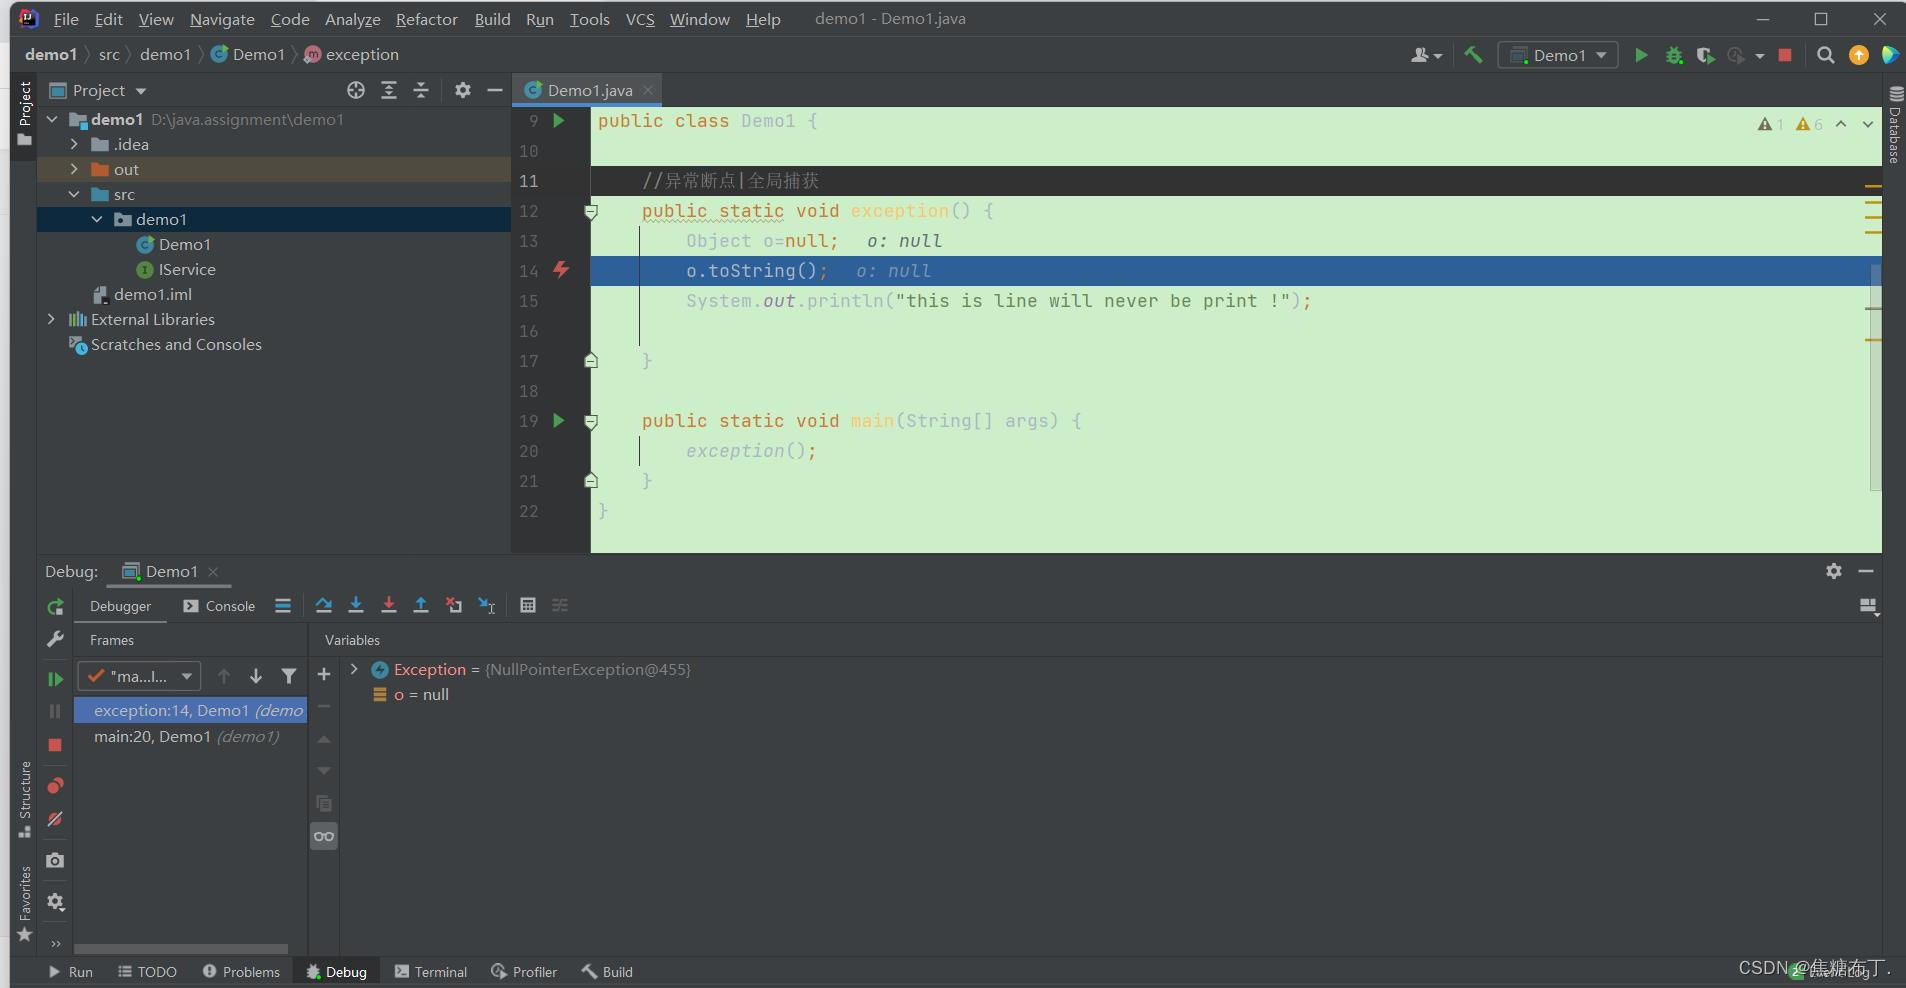Open the Navigate menu
This screenshot has height=988, width=1906.
click(222, 19)
